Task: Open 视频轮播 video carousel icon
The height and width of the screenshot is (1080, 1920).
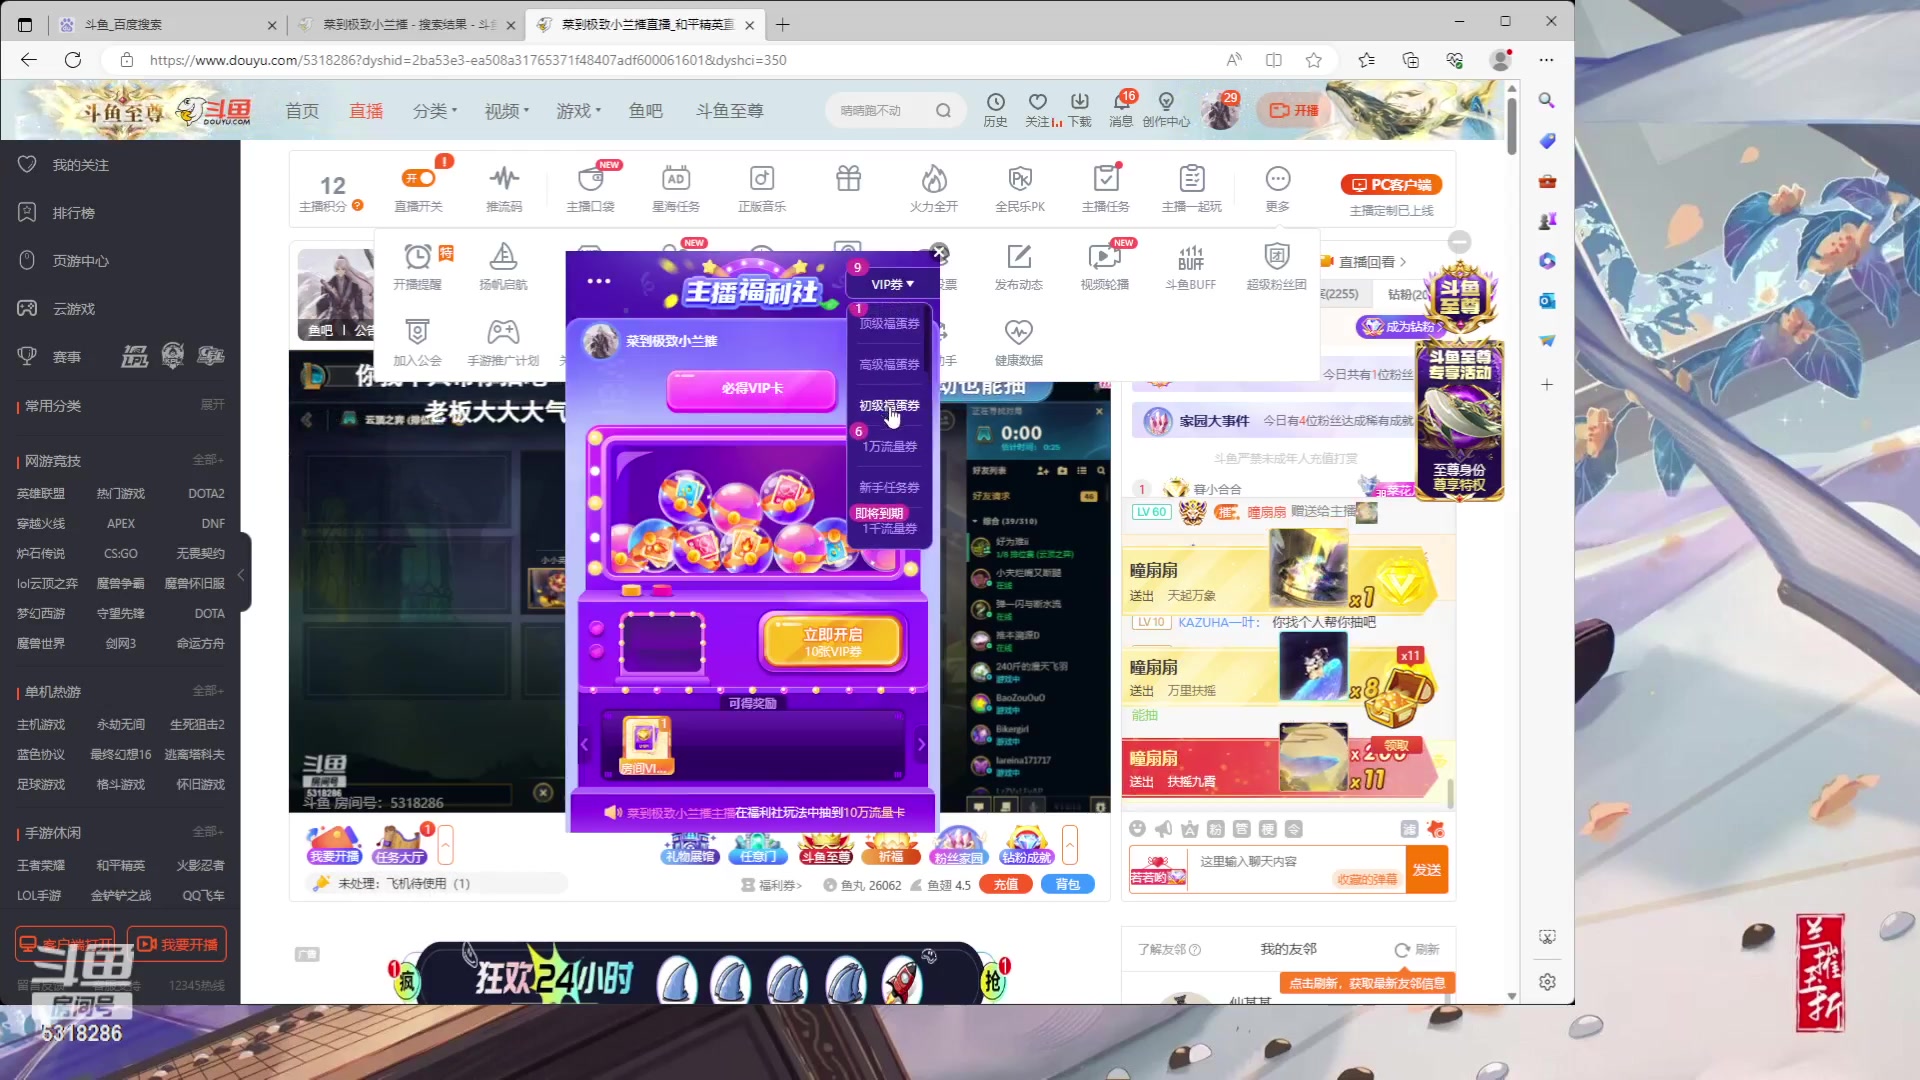Action: tap(1105, 266)
